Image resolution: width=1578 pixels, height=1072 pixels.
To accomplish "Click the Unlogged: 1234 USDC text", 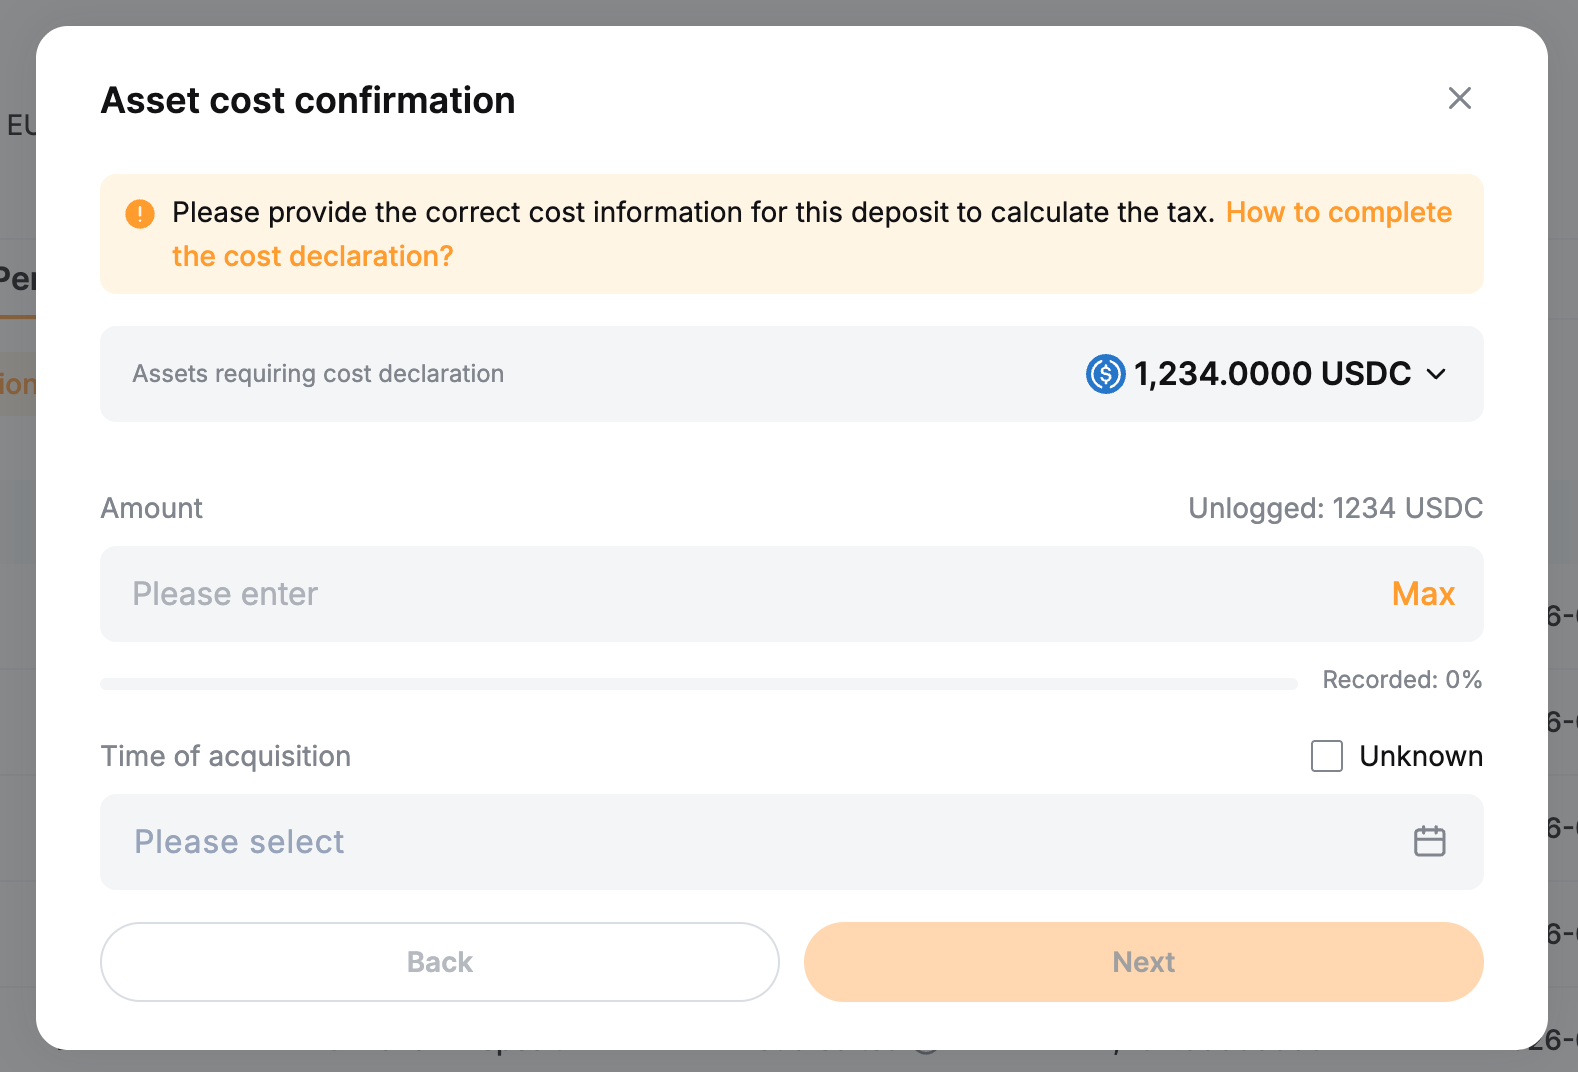I will pos(1334,508).
